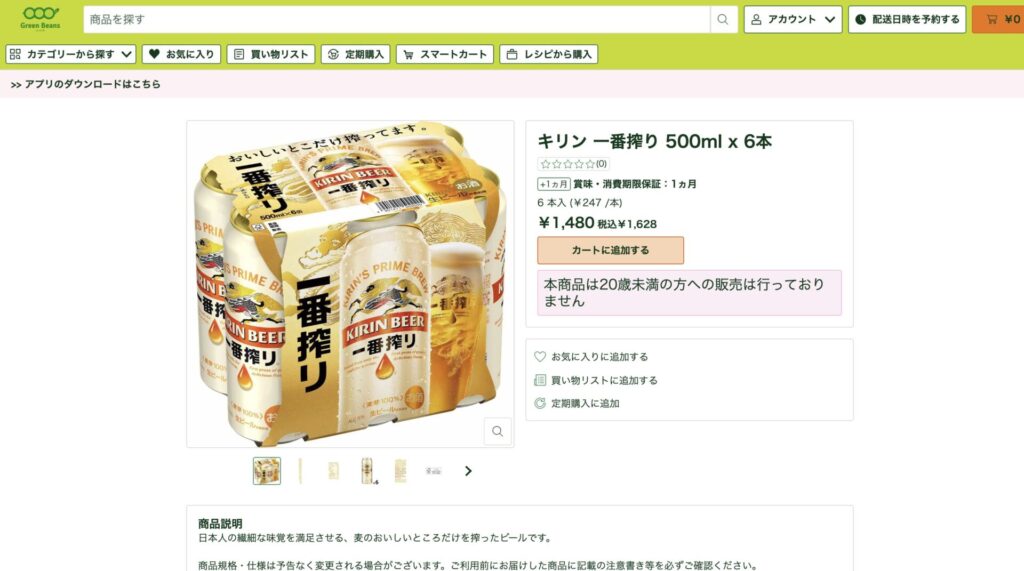The height and width of the screenshot is (571, 1024).
Task: Expand the アカウント dropdown
Action: pyautogui.click(x=793, y=20)
